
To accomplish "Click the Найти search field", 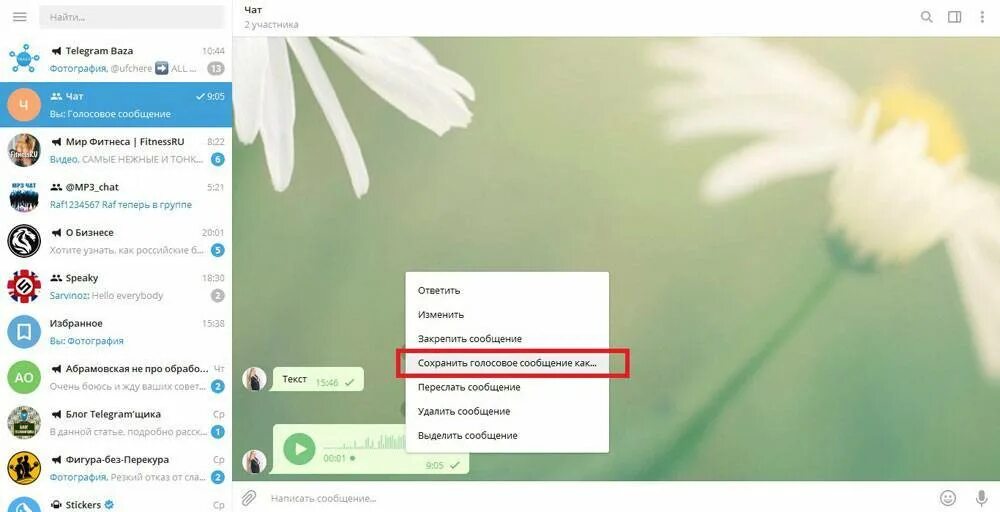I will coord(132,17).
